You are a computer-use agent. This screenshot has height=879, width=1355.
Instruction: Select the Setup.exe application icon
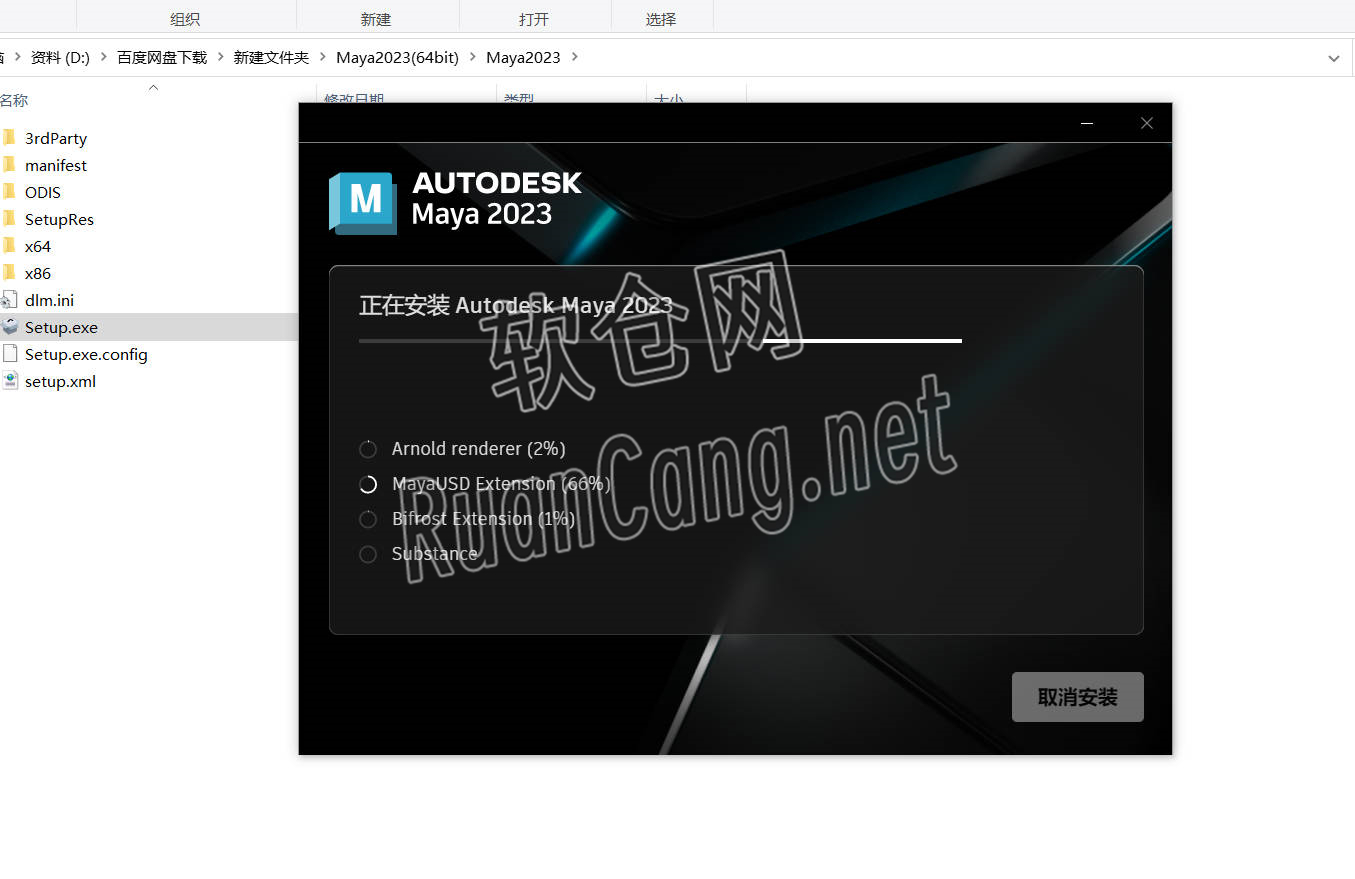[x=9, y=327]
